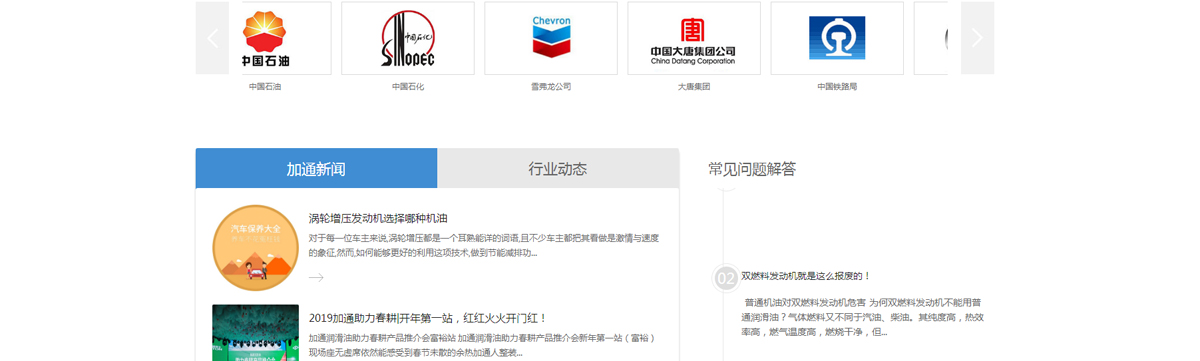The image size is (1200, 361).
Task: Open the green event photo thumbnail
Action: tap(255, 333)
